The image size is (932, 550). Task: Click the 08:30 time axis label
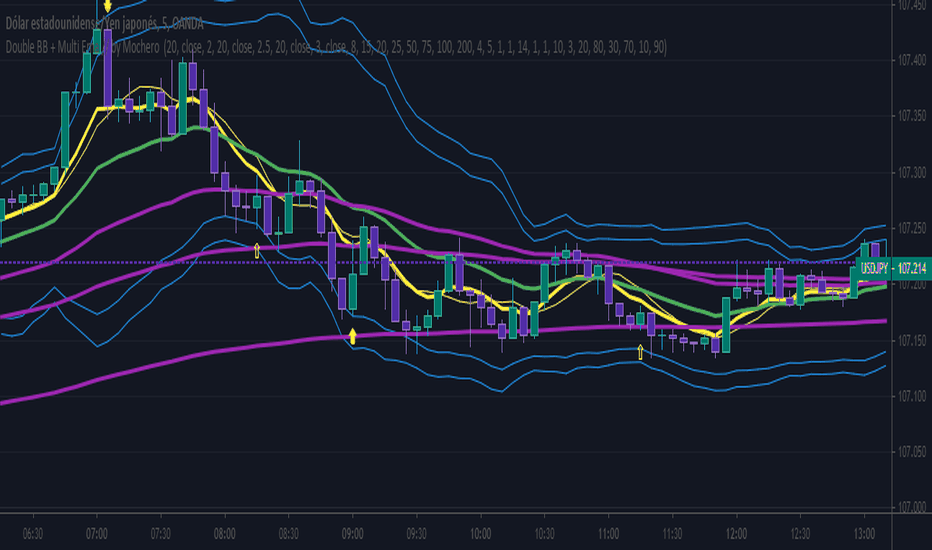[x=288, y=533]
